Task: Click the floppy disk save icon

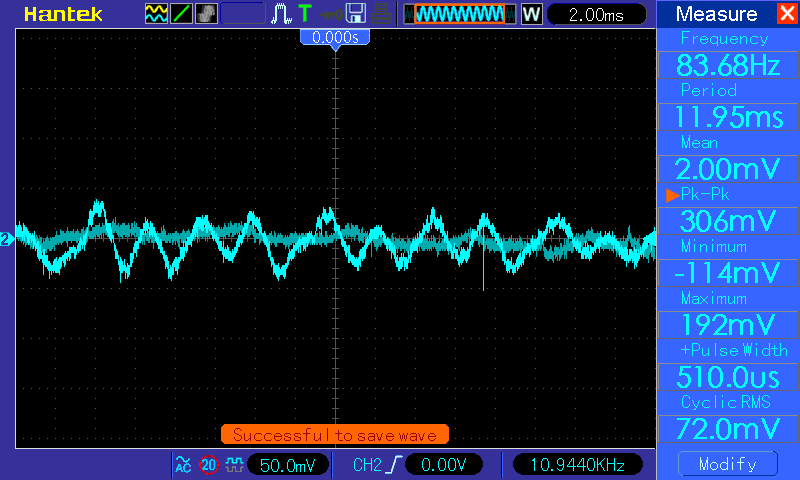Action: pyautogui.click(x=356, y=14)
